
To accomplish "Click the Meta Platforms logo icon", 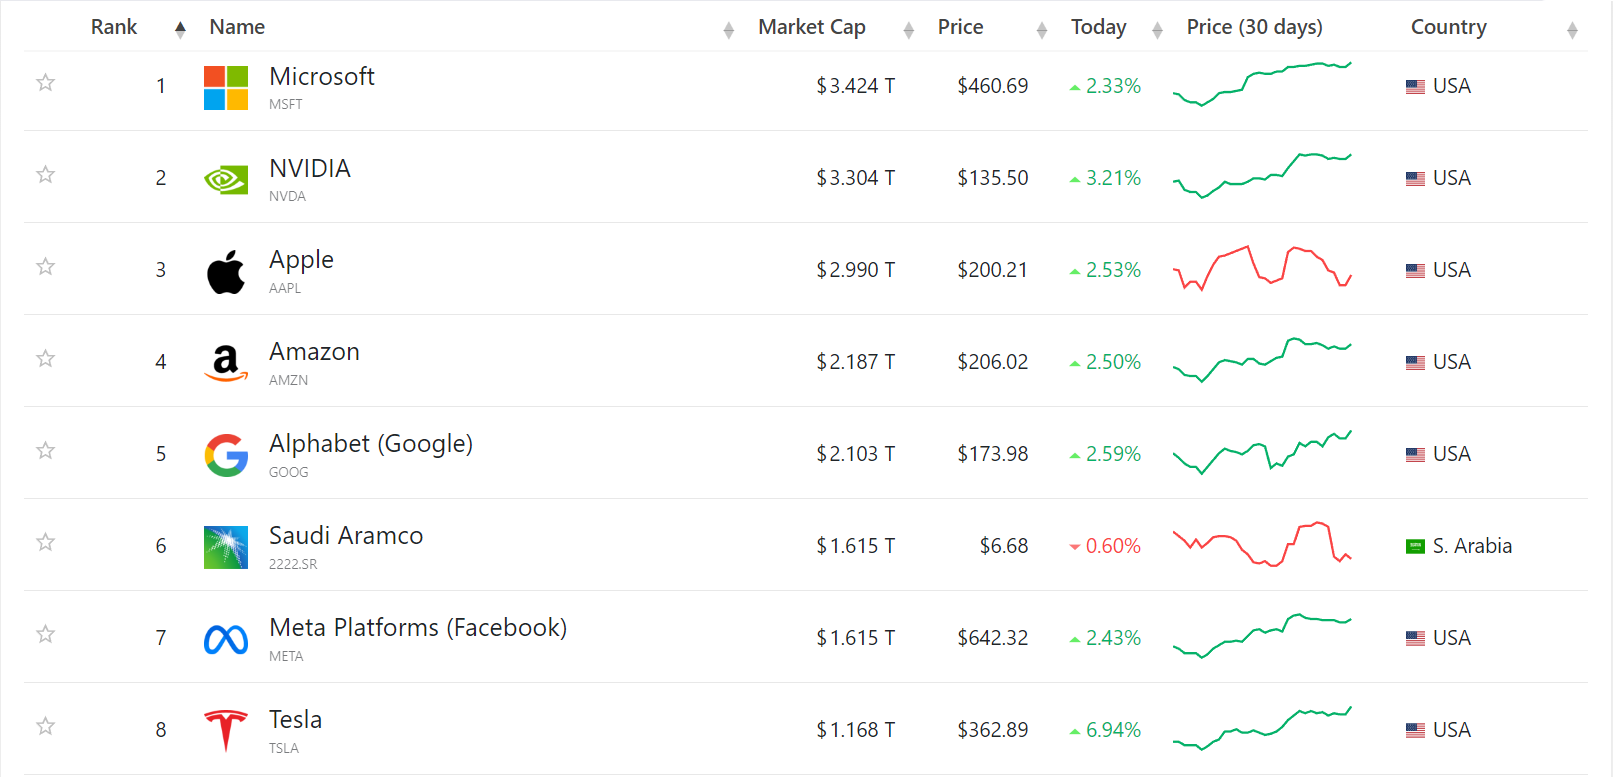I will click(226, 640).
